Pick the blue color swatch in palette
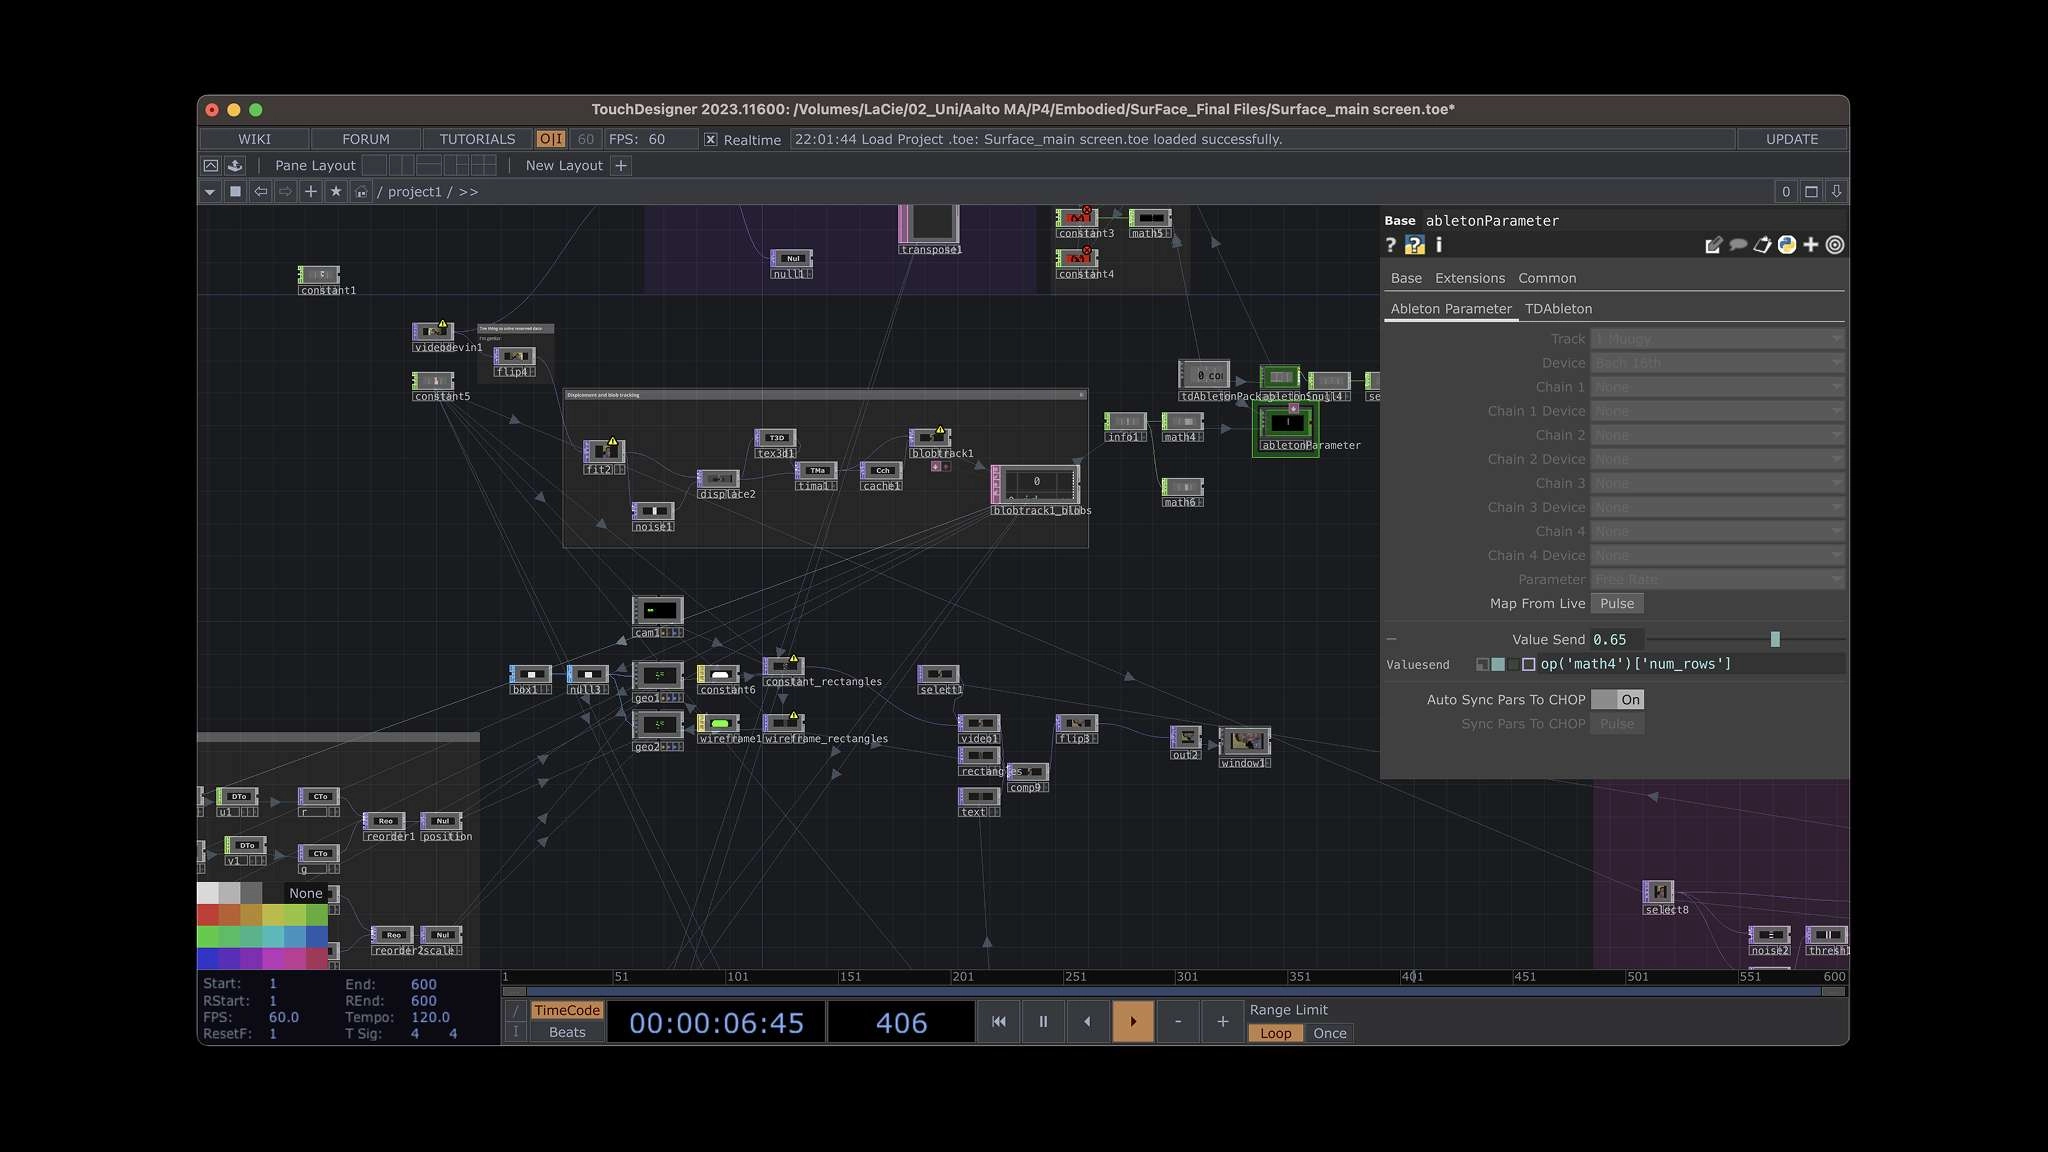The width and height of the screenshot is (2048, 1152). (x=208, y=958)
